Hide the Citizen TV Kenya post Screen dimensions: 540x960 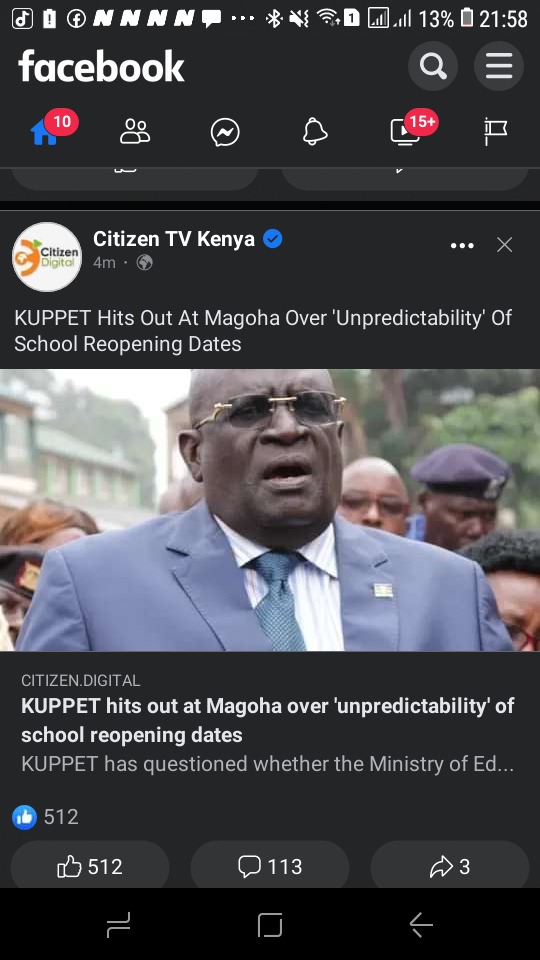click(504, 245)
